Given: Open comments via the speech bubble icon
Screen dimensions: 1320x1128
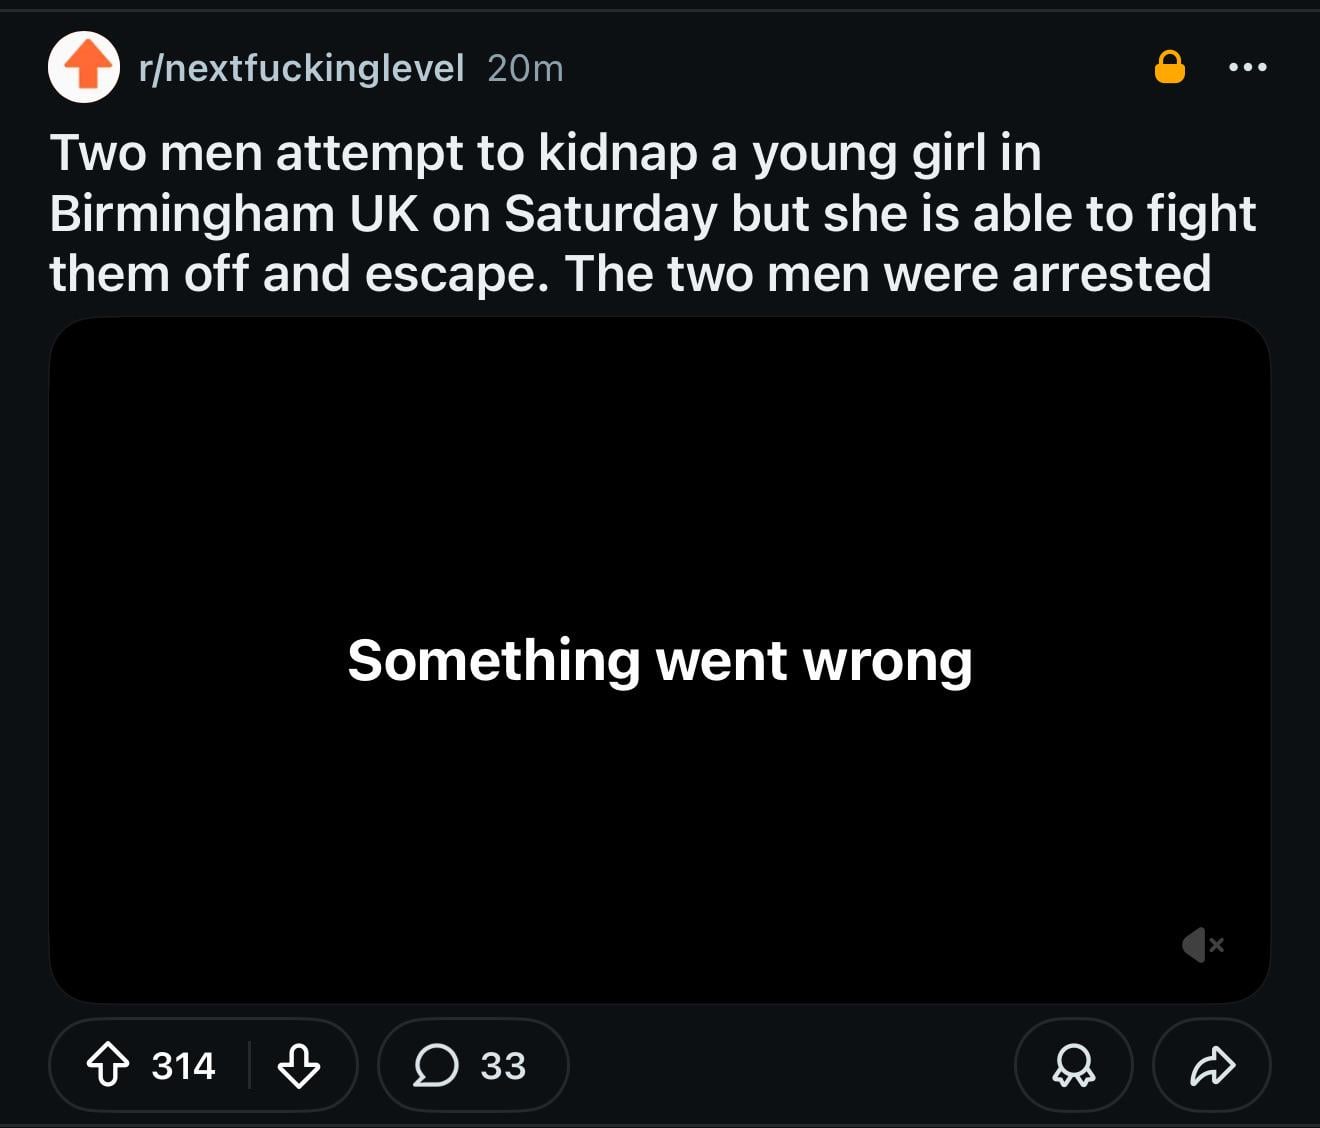Looking at the screenshot, I should click(436, 1065).
